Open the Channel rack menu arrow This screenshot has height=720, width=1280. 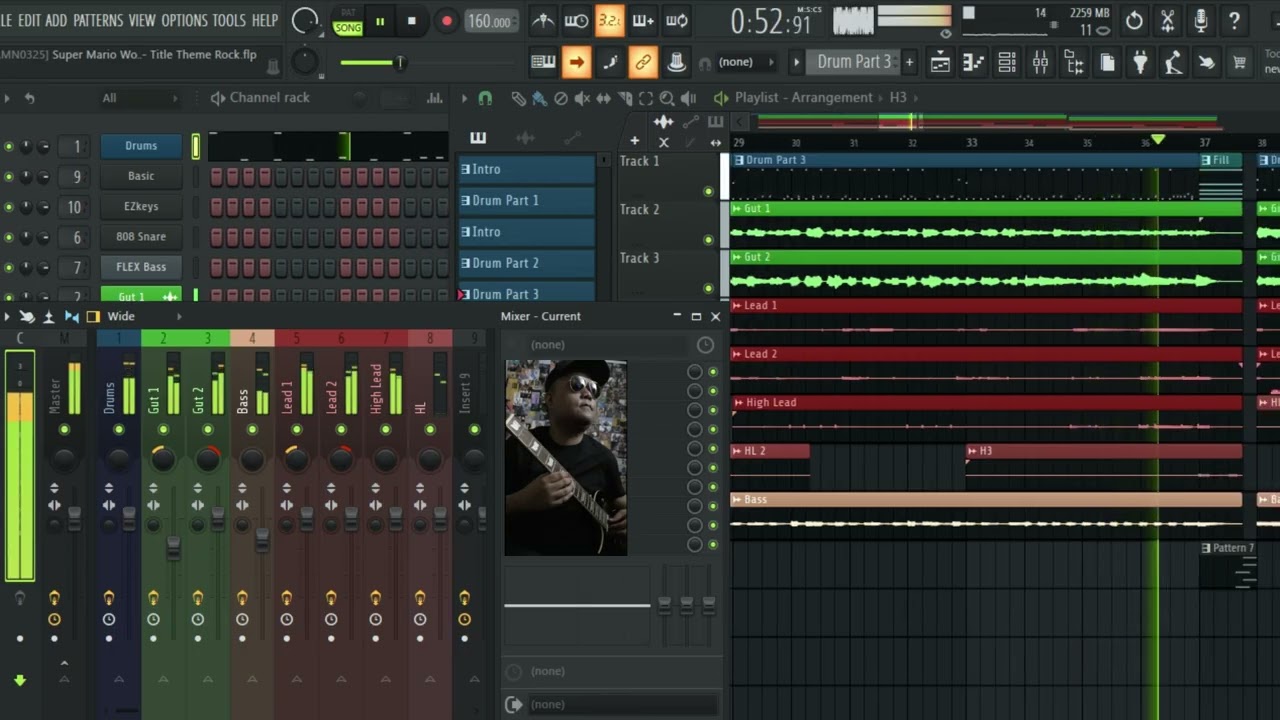[7, 98]
